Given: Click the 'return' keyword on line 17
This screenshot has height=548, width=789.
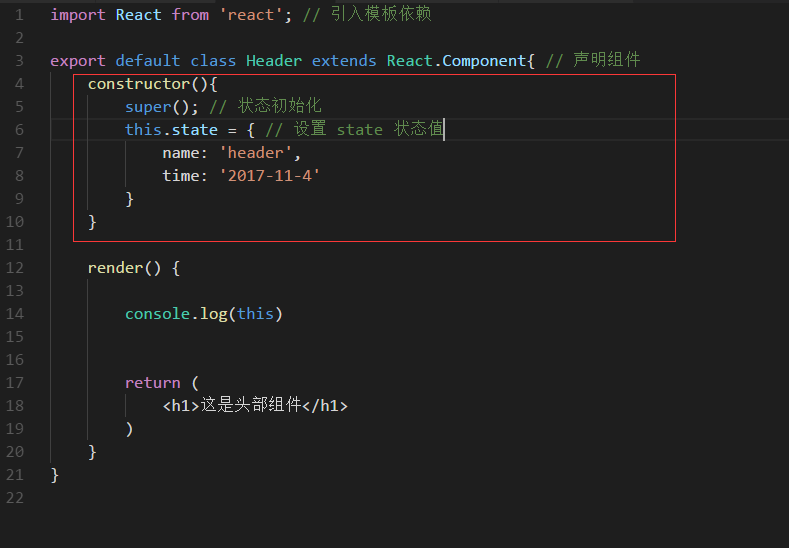Looking at the screenshot, I should point(152,383).
